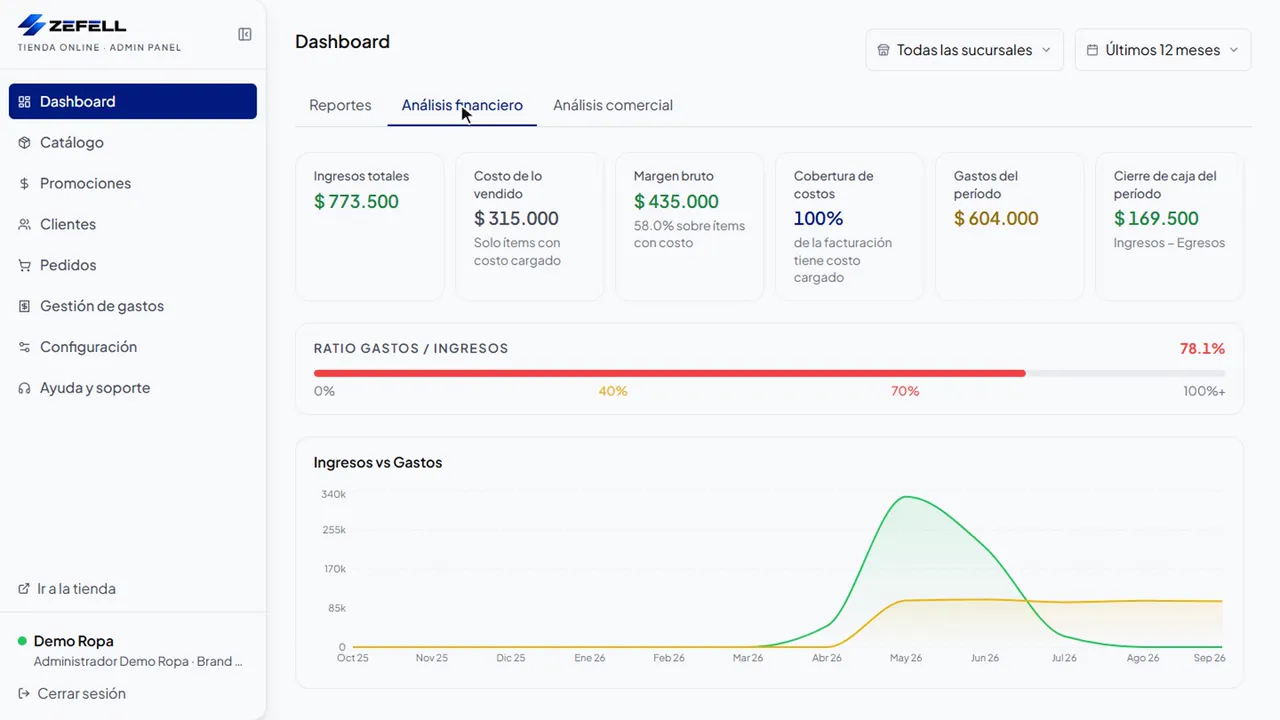Open Gestión de gastos
Screen dimensions: 1280x720
click(x=133, y=307)
